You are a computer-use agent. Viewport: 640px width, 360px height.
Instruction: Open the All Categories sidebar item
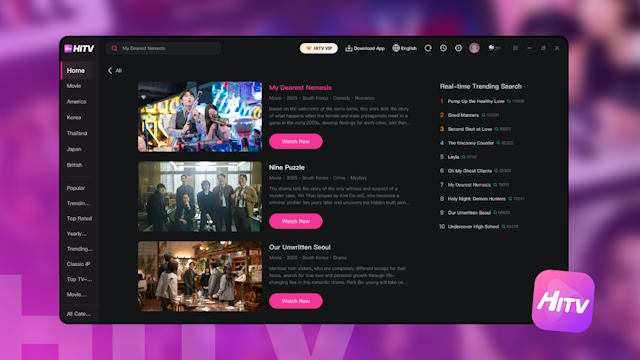(x=79, y=314)
